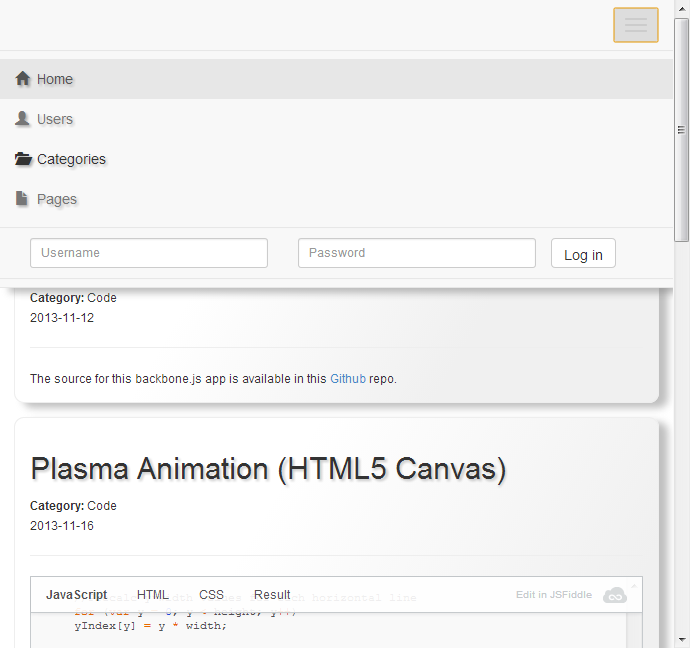Show the CSS tab in JSFiddle embed

211,595
